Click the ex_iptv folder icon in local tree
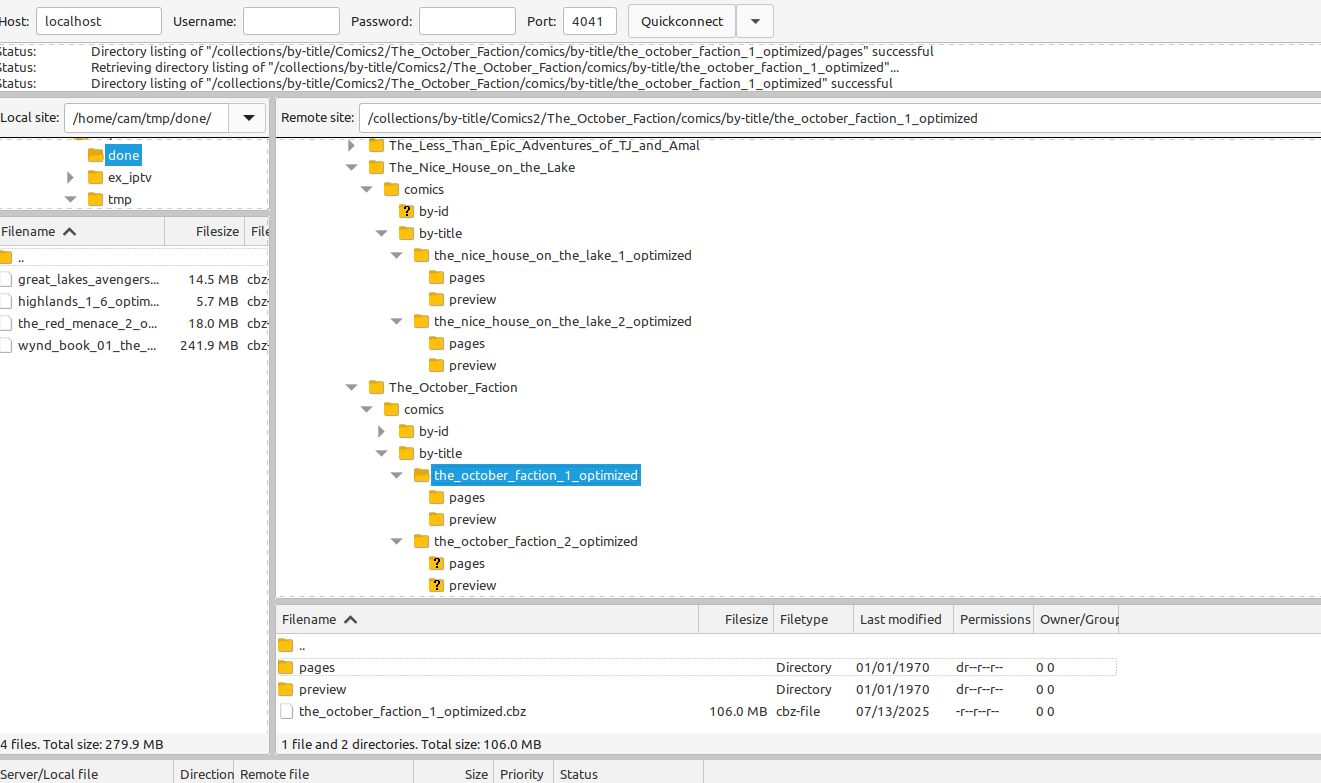This screenshot has height=783, width=1321. pyautogui.click(x=95, y=177)
